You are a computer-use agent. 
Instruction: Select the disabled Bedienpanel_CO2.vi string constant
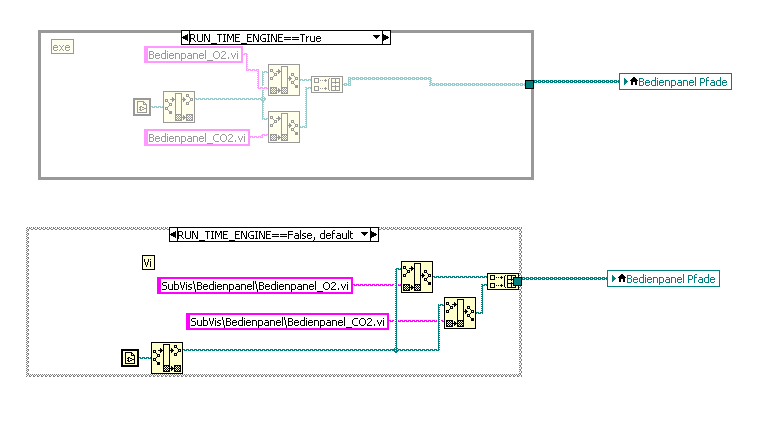[197, 138]
